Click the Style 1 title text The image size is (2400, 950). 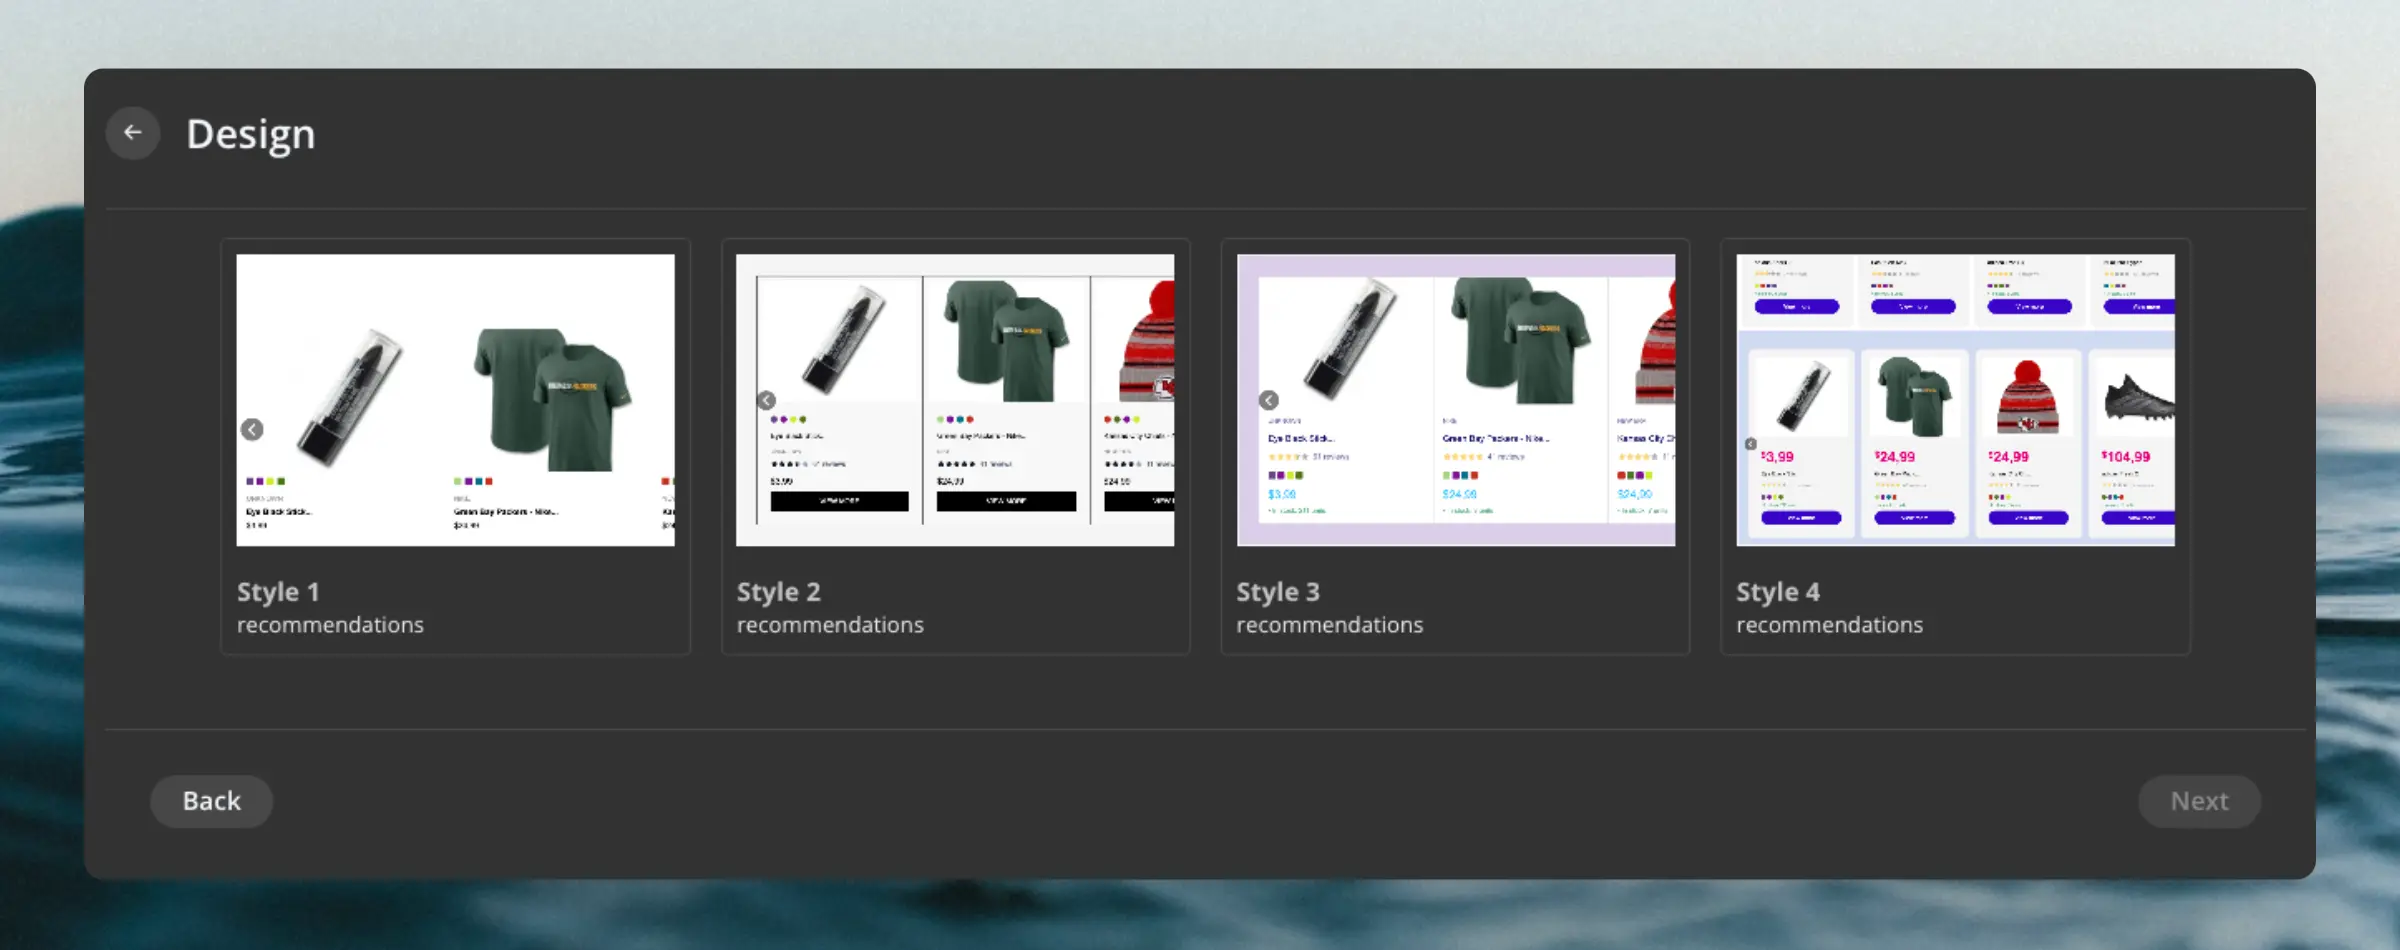click(x=278, y=592)
